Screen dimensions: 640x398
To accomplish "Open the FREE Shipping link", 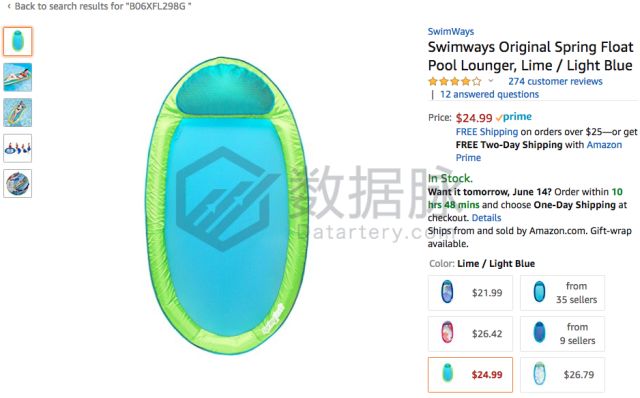I will point(487,132).
